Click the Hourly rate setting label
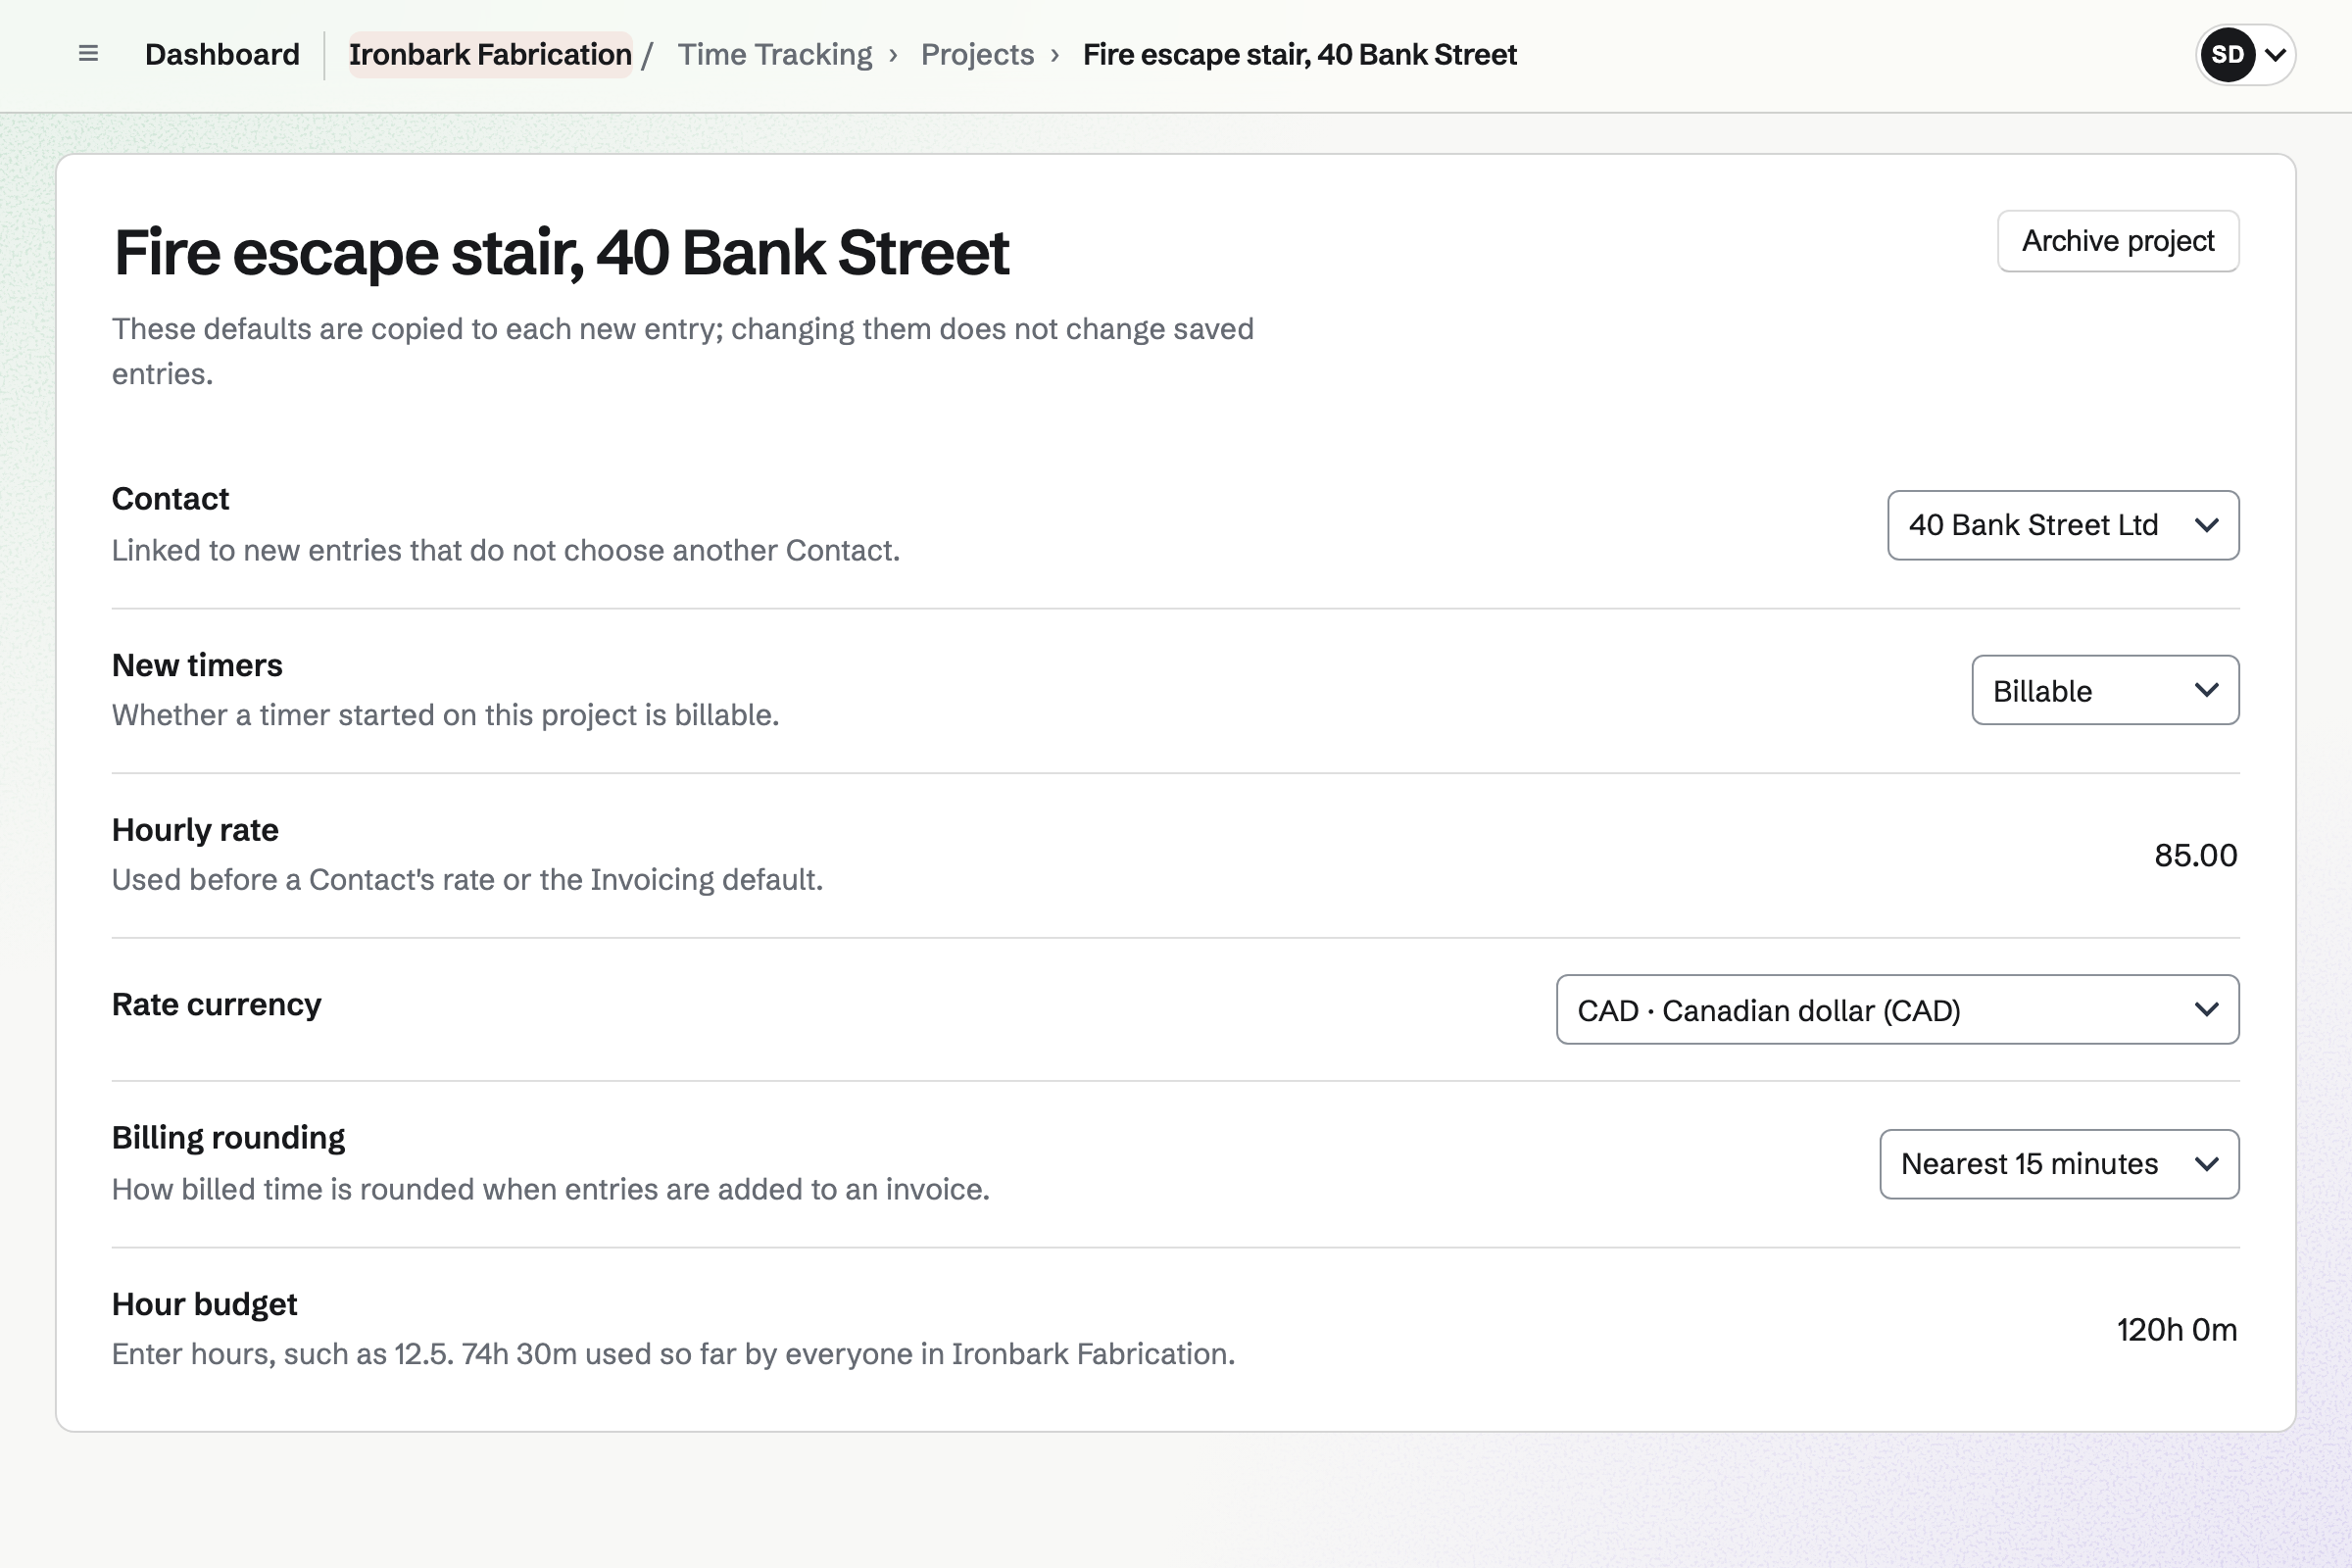The height and width of the screenshot is (1568, 2352). pos(195,830)
